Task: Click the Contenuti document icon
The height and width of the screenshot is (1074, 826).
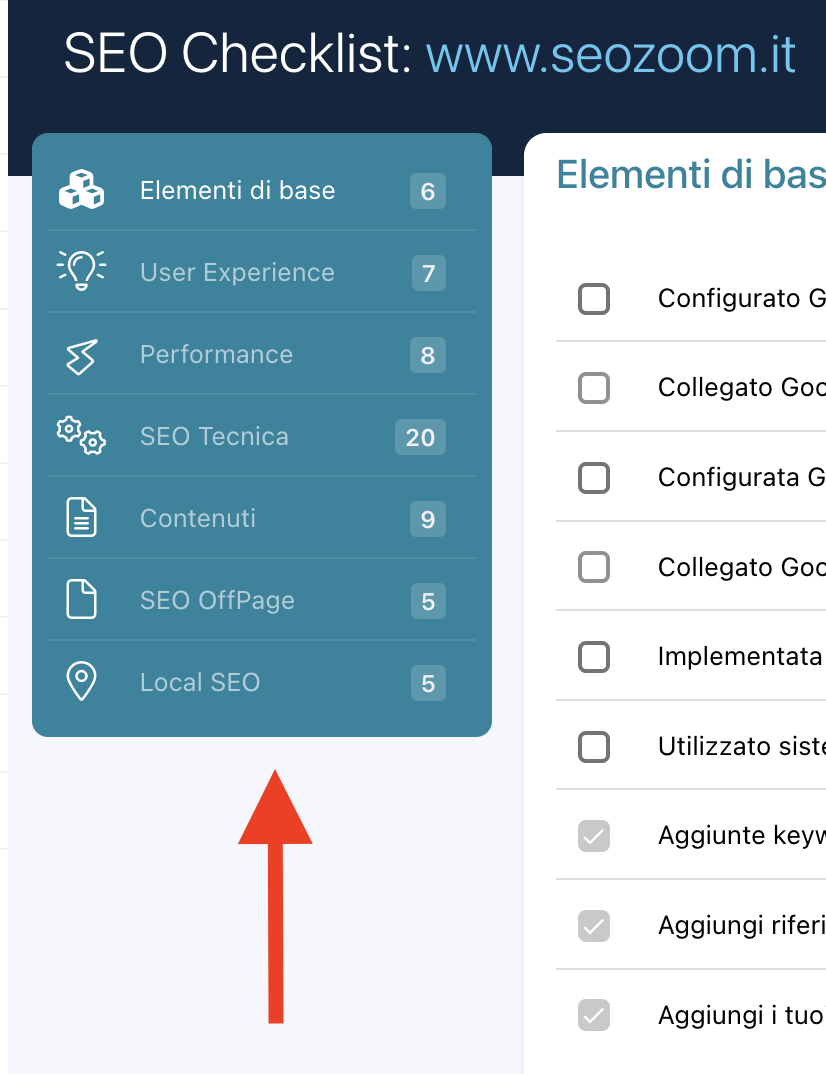Action: coord(81,518)
